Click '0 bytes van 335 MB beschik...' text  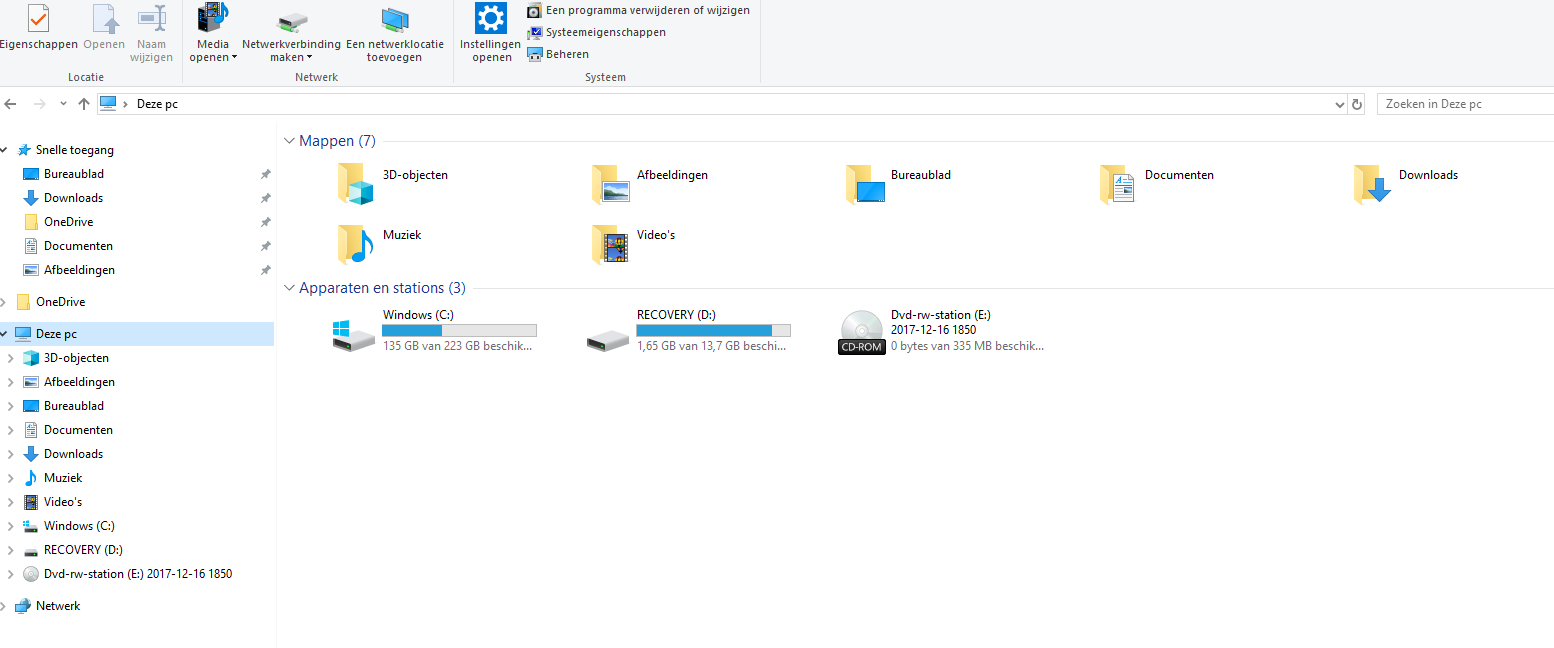968,346
